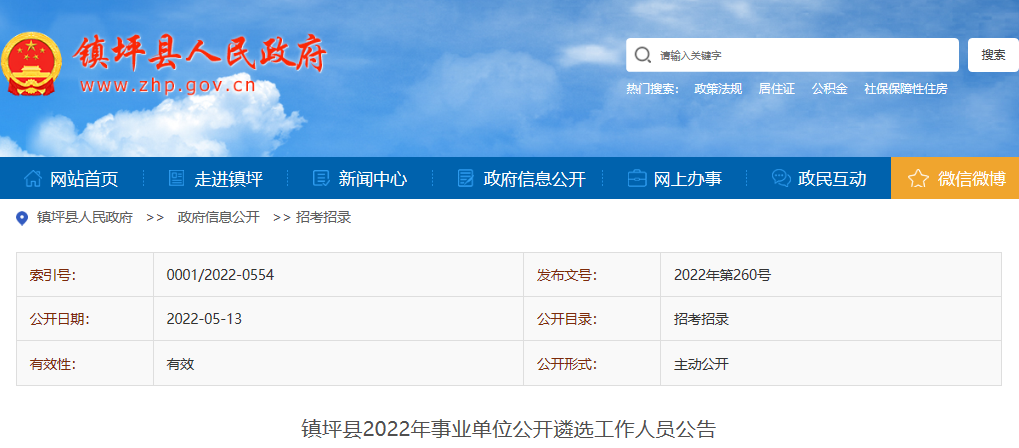Click the document icon beside 政府信息公开

(465, 179)
